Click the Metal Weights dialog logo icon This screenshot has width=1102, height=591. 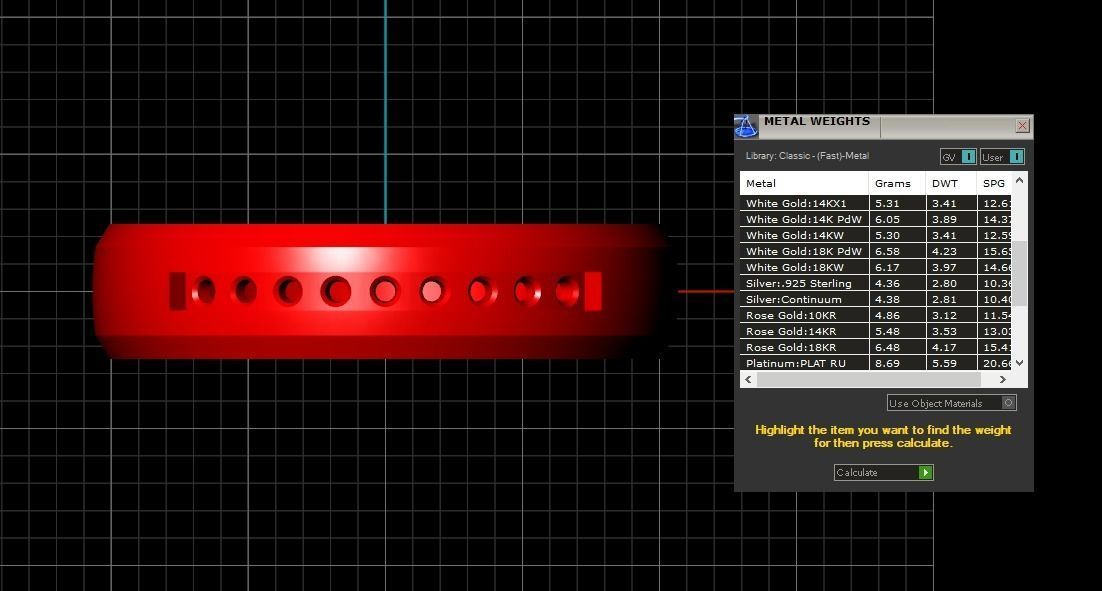[x=746, y=126]
